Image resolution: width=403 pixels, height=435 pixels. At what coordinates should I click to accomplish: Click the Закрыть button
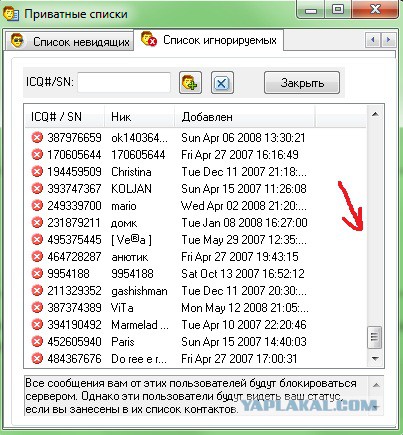(x=302, y=82)
